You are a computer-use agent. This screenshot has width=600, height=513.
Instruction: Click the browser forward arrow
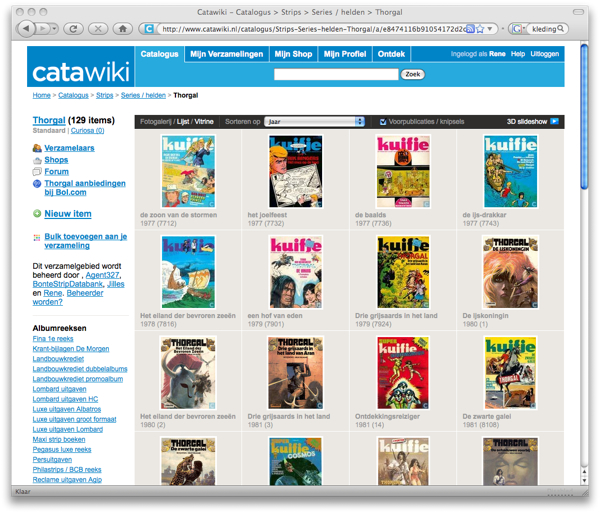pos(43,29)
